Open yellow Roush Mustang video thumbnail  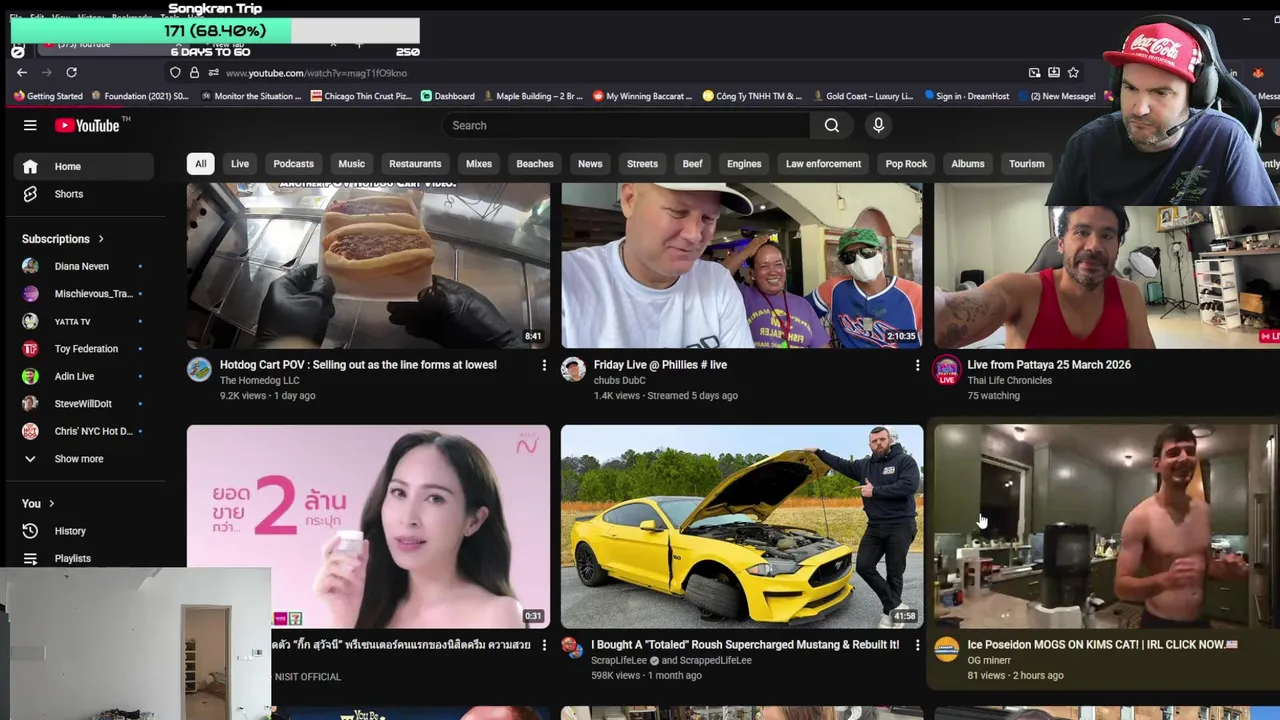(742, 527)
